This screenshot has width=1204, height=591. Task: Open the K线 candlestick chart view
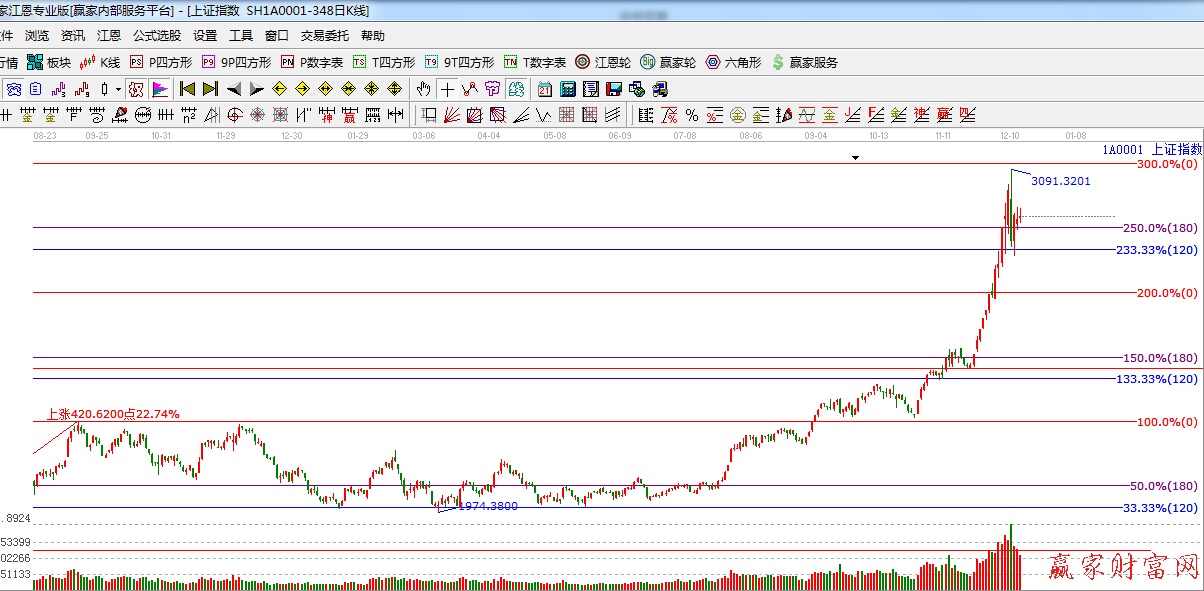(100, 62)
